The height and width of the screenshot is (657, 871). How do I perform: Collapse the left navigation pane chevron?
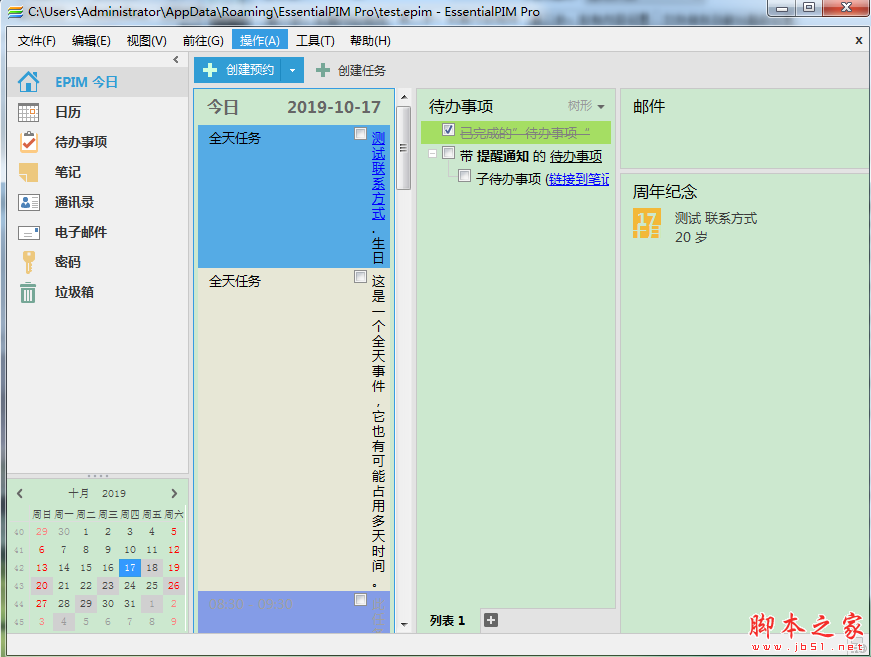(176, 59)
